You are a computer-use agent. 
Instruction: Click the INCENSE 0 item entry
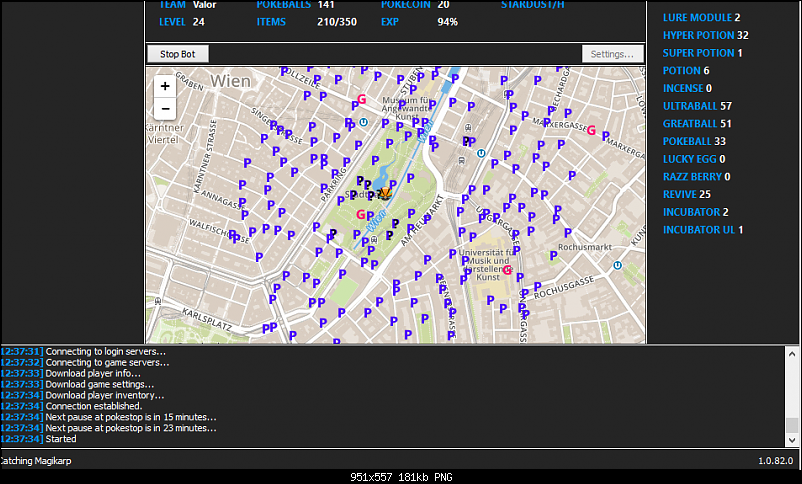(687, 89)
